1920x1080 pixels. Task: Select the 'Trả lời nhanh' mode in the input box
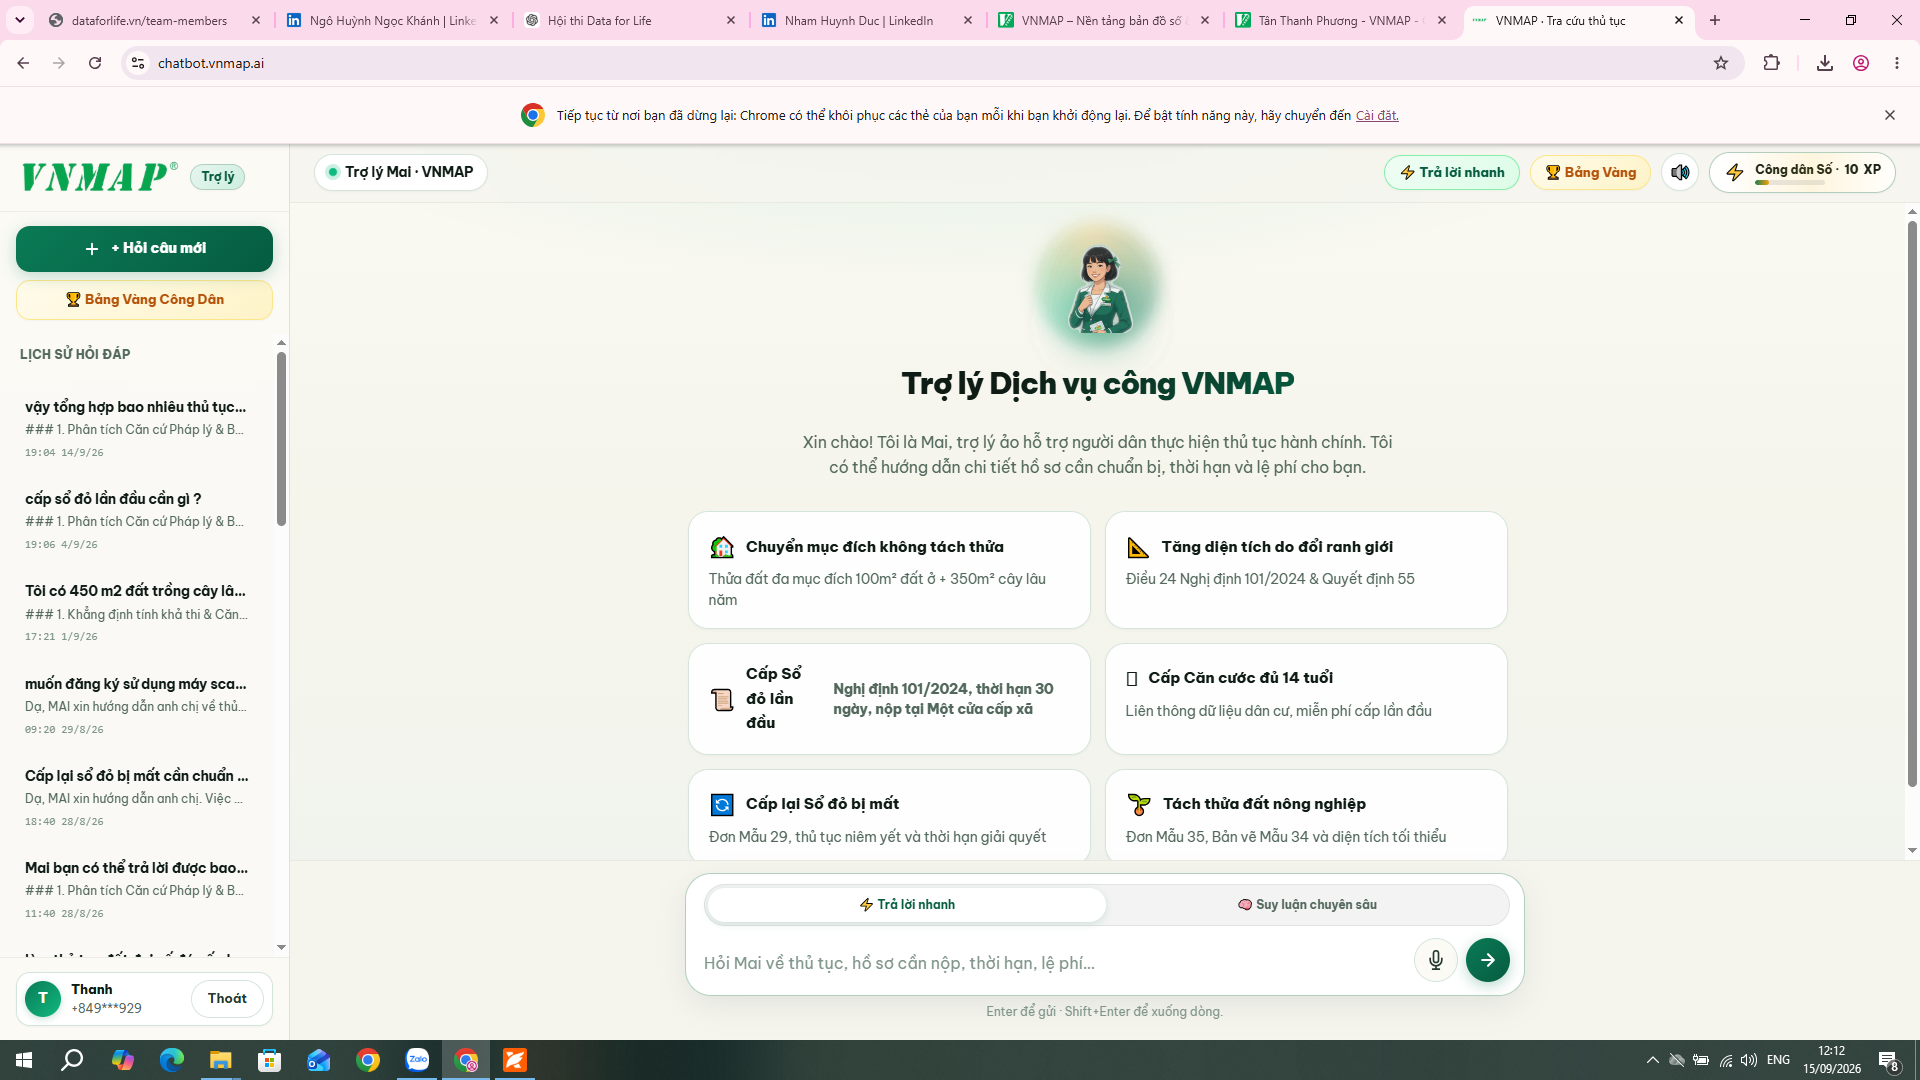pos(907,904)
